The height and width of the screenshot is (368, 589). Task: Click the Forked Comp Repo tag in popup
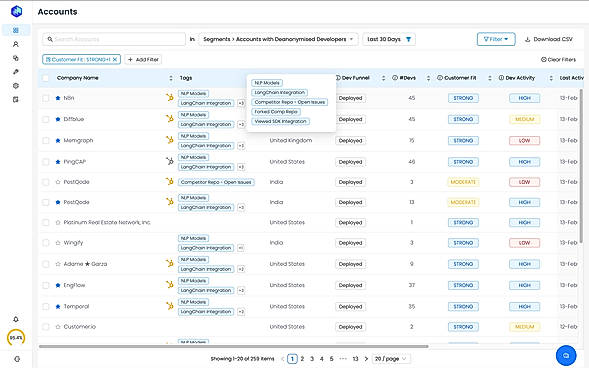click(276, 112)
